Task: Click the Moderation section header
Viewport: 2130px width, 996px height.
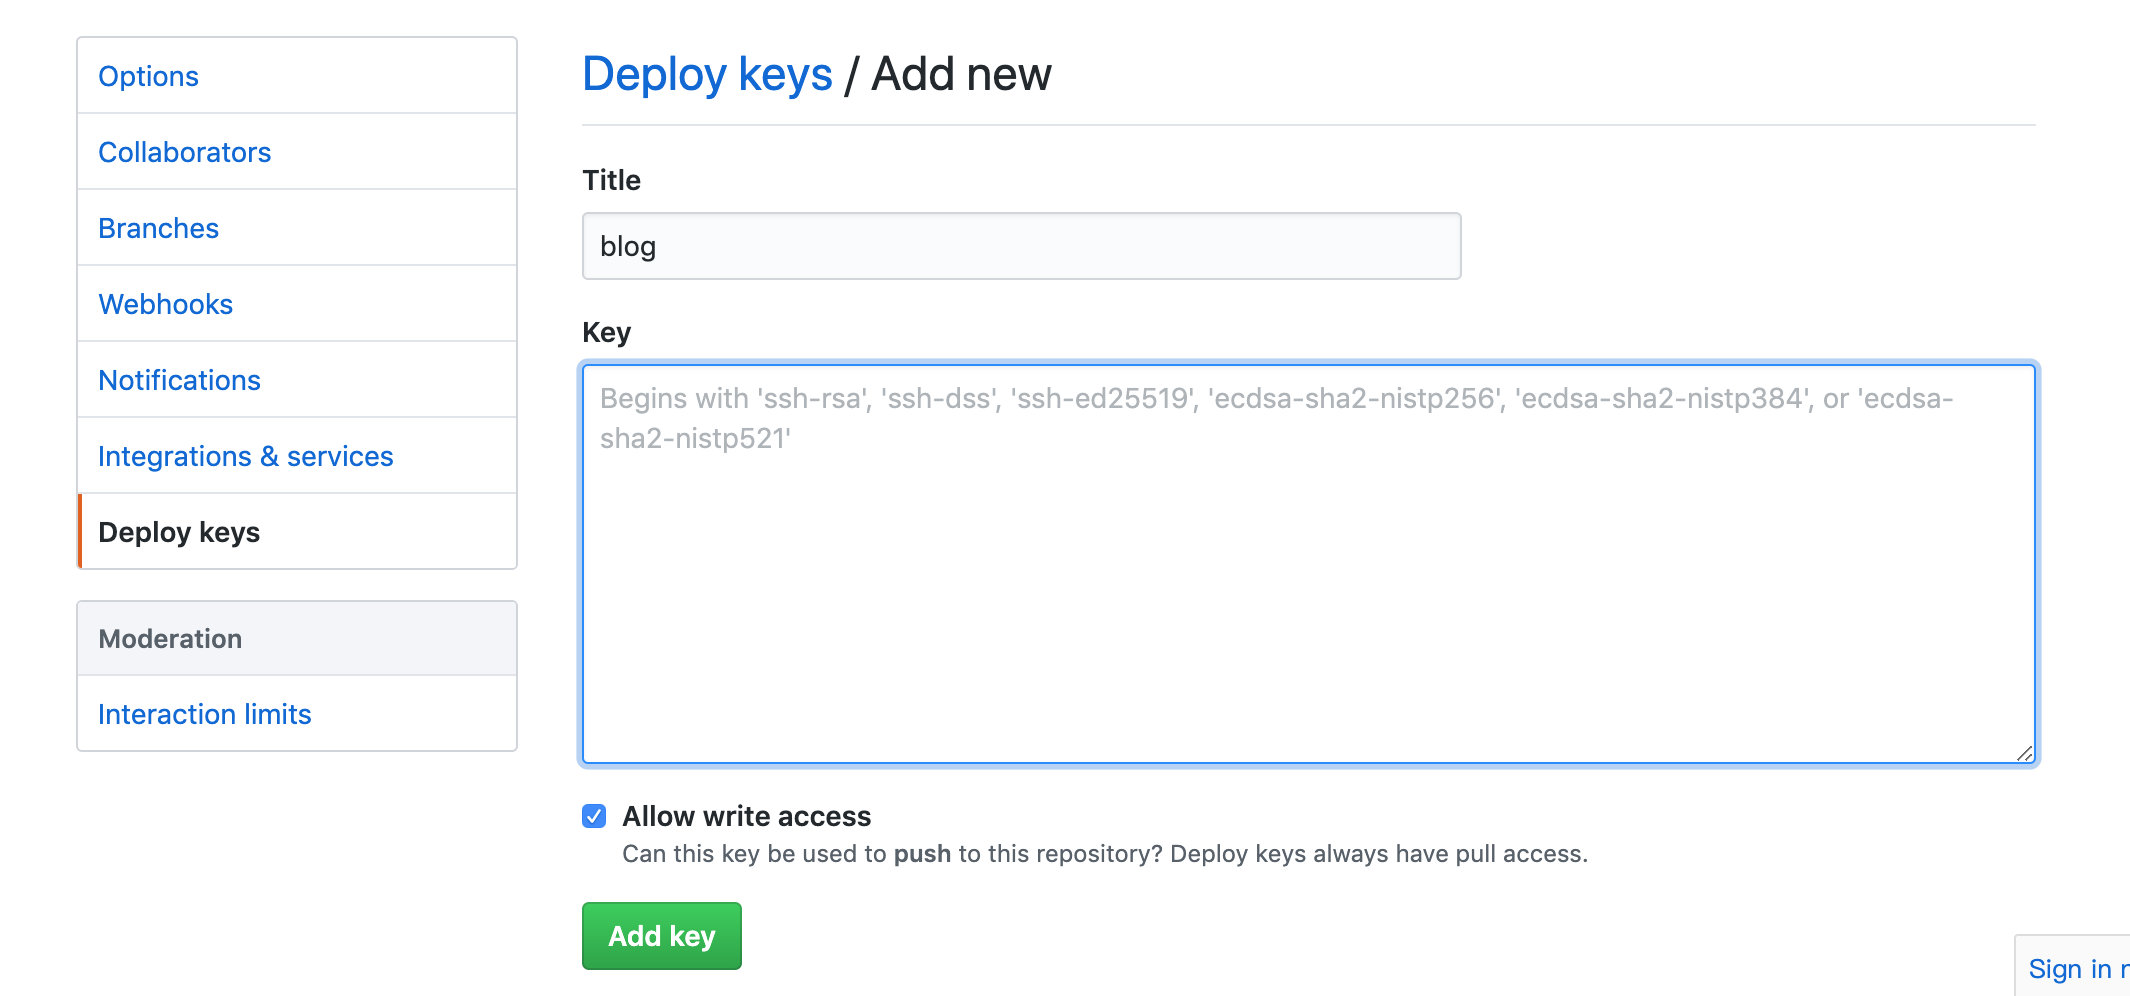Action: point(170,638)
